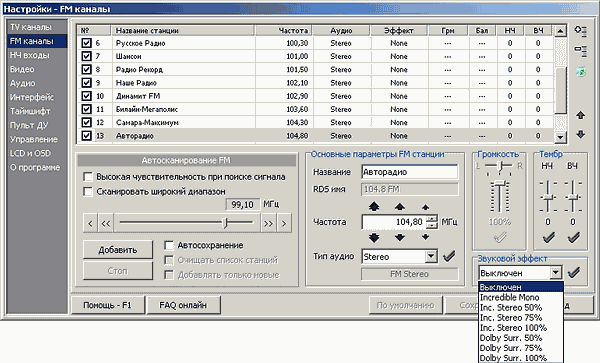
Task: Click the Название field containing Авторадио
Action: [x=409, y=172]
